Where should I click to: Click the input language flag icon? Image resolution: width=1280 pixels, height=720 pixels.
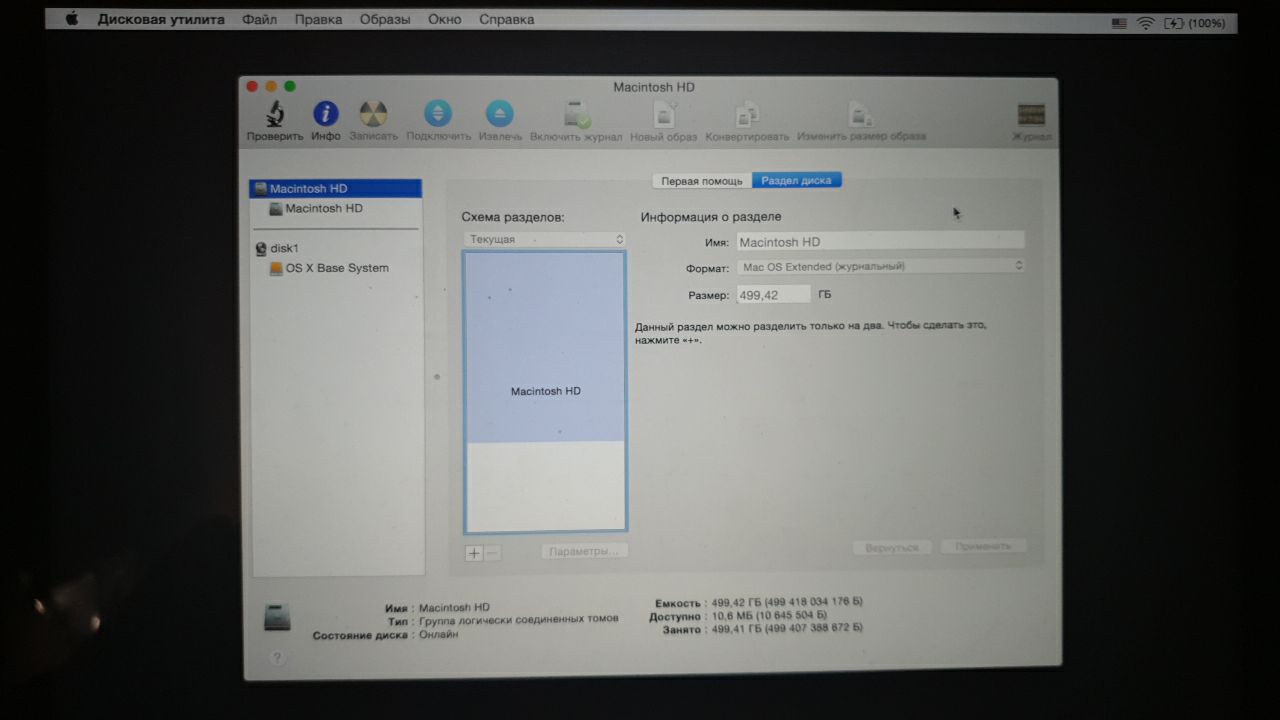pos(1119,22)
